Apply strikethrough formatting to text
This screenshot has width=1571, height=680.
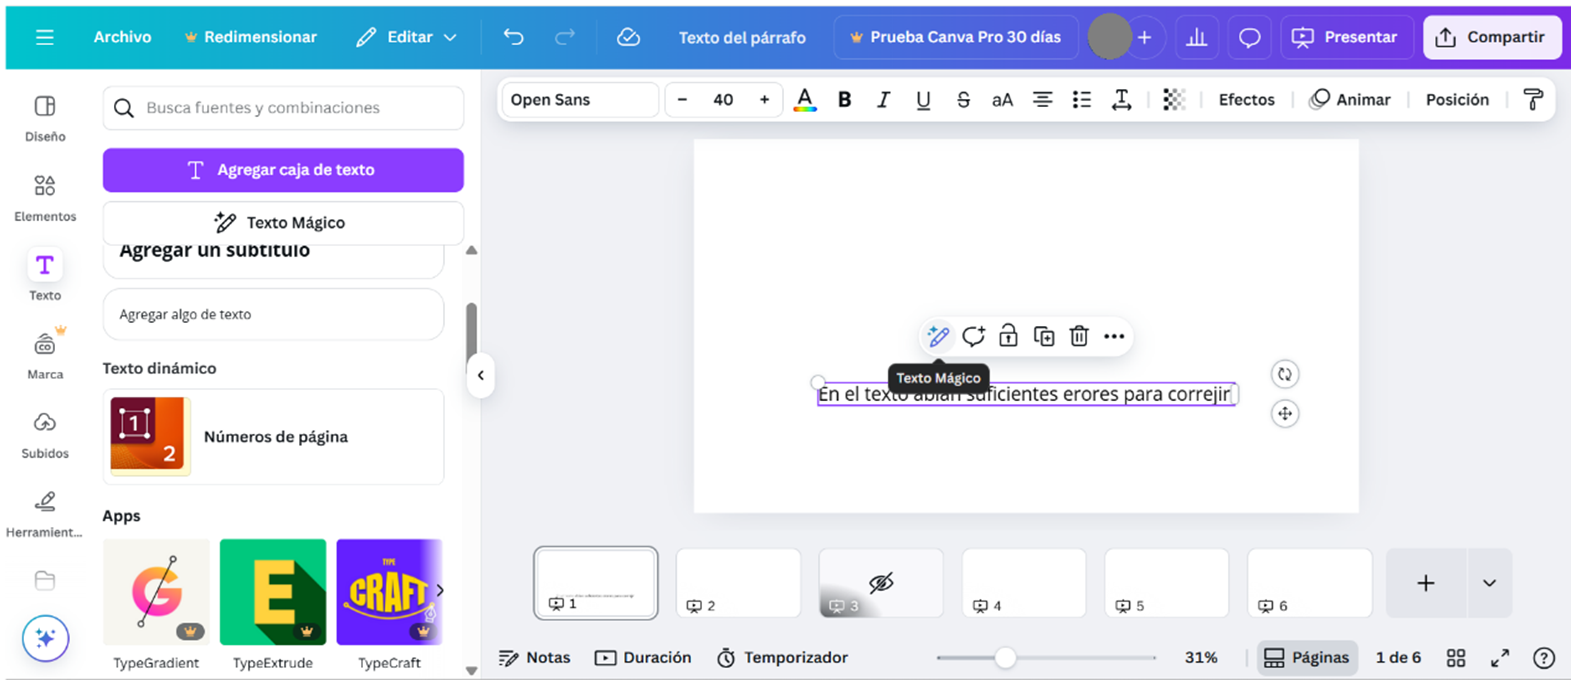pos(963,100)
